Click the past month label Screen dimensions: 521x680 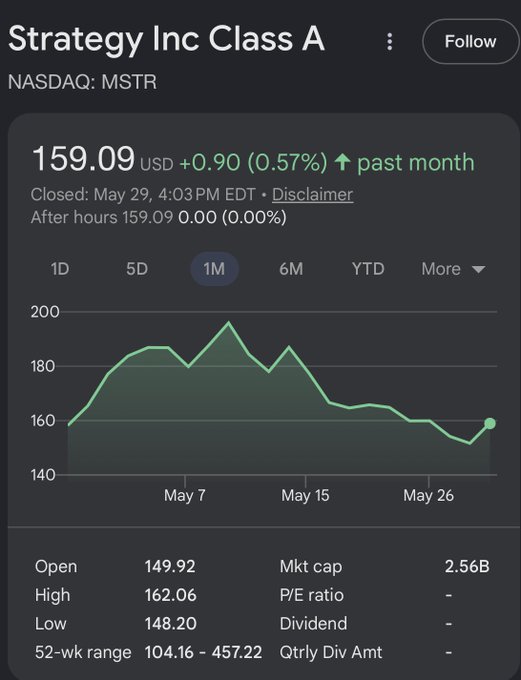click(x=416, y=163)
